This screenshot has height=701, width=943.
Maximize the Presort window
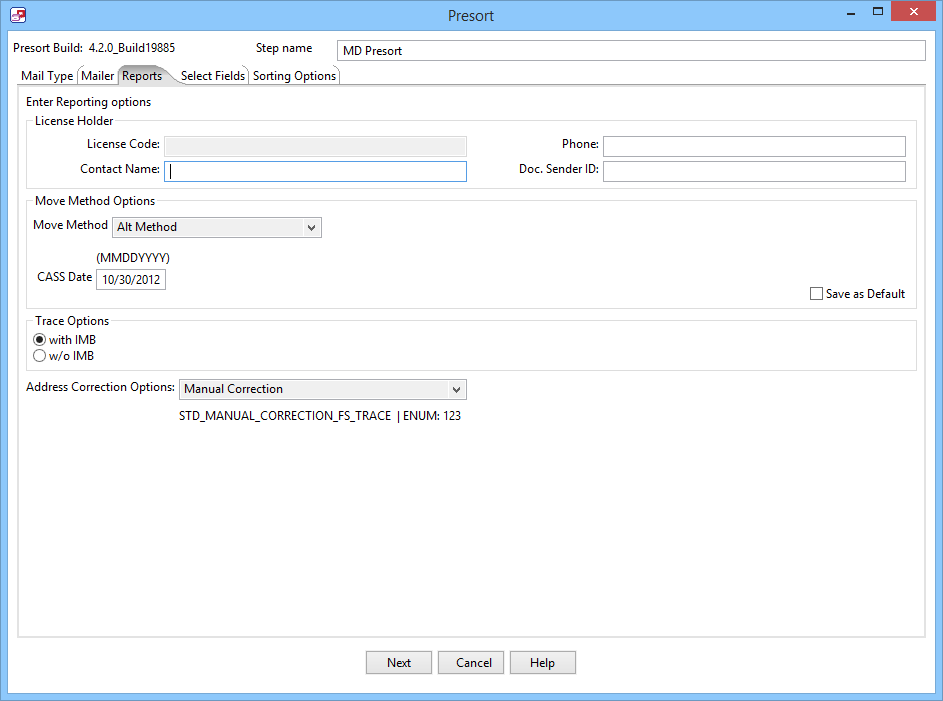878,13
